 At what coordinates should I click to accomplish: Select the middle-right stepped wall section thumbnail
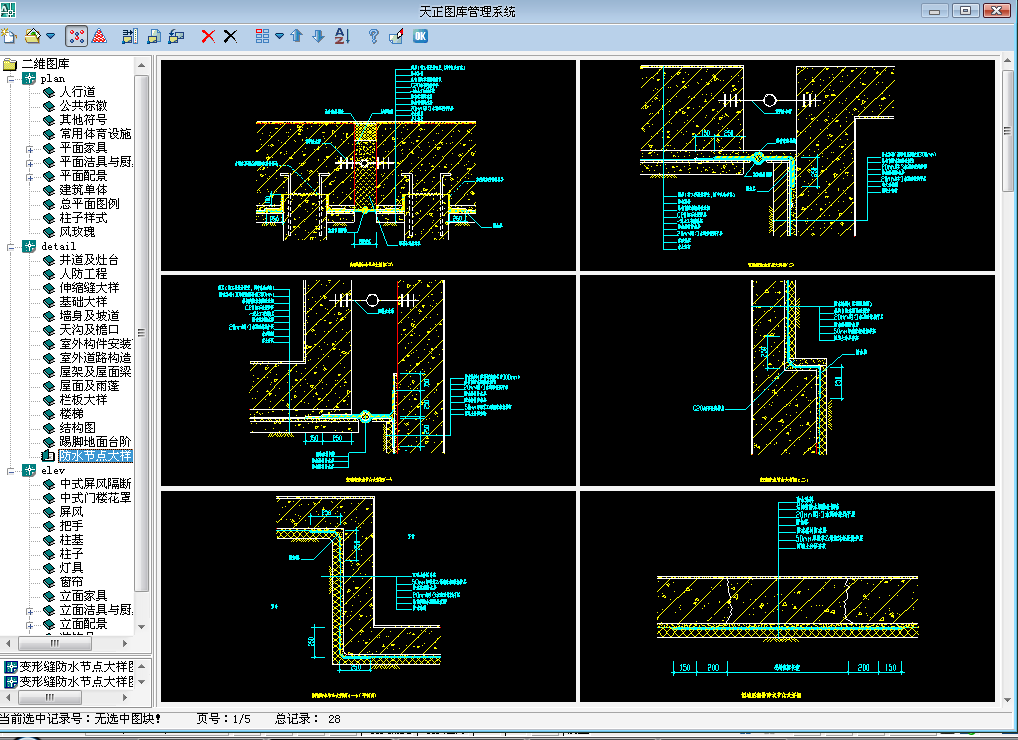click(787, 380)
